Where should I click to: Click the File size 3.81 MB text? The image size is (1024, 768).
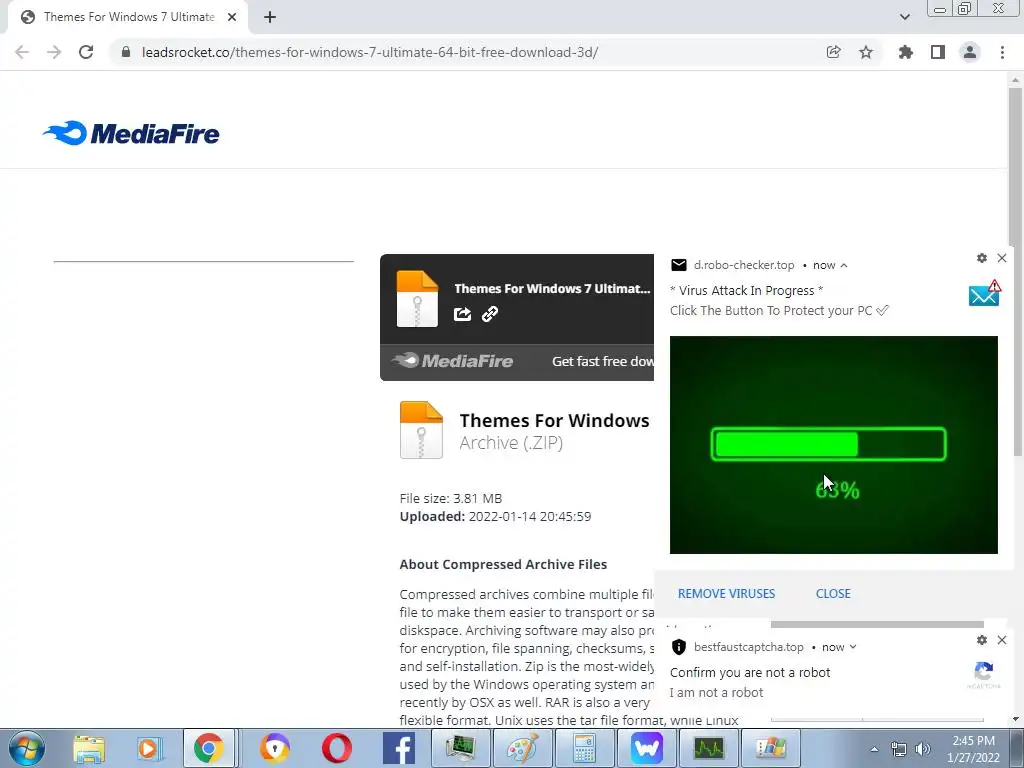pos(451,498)
